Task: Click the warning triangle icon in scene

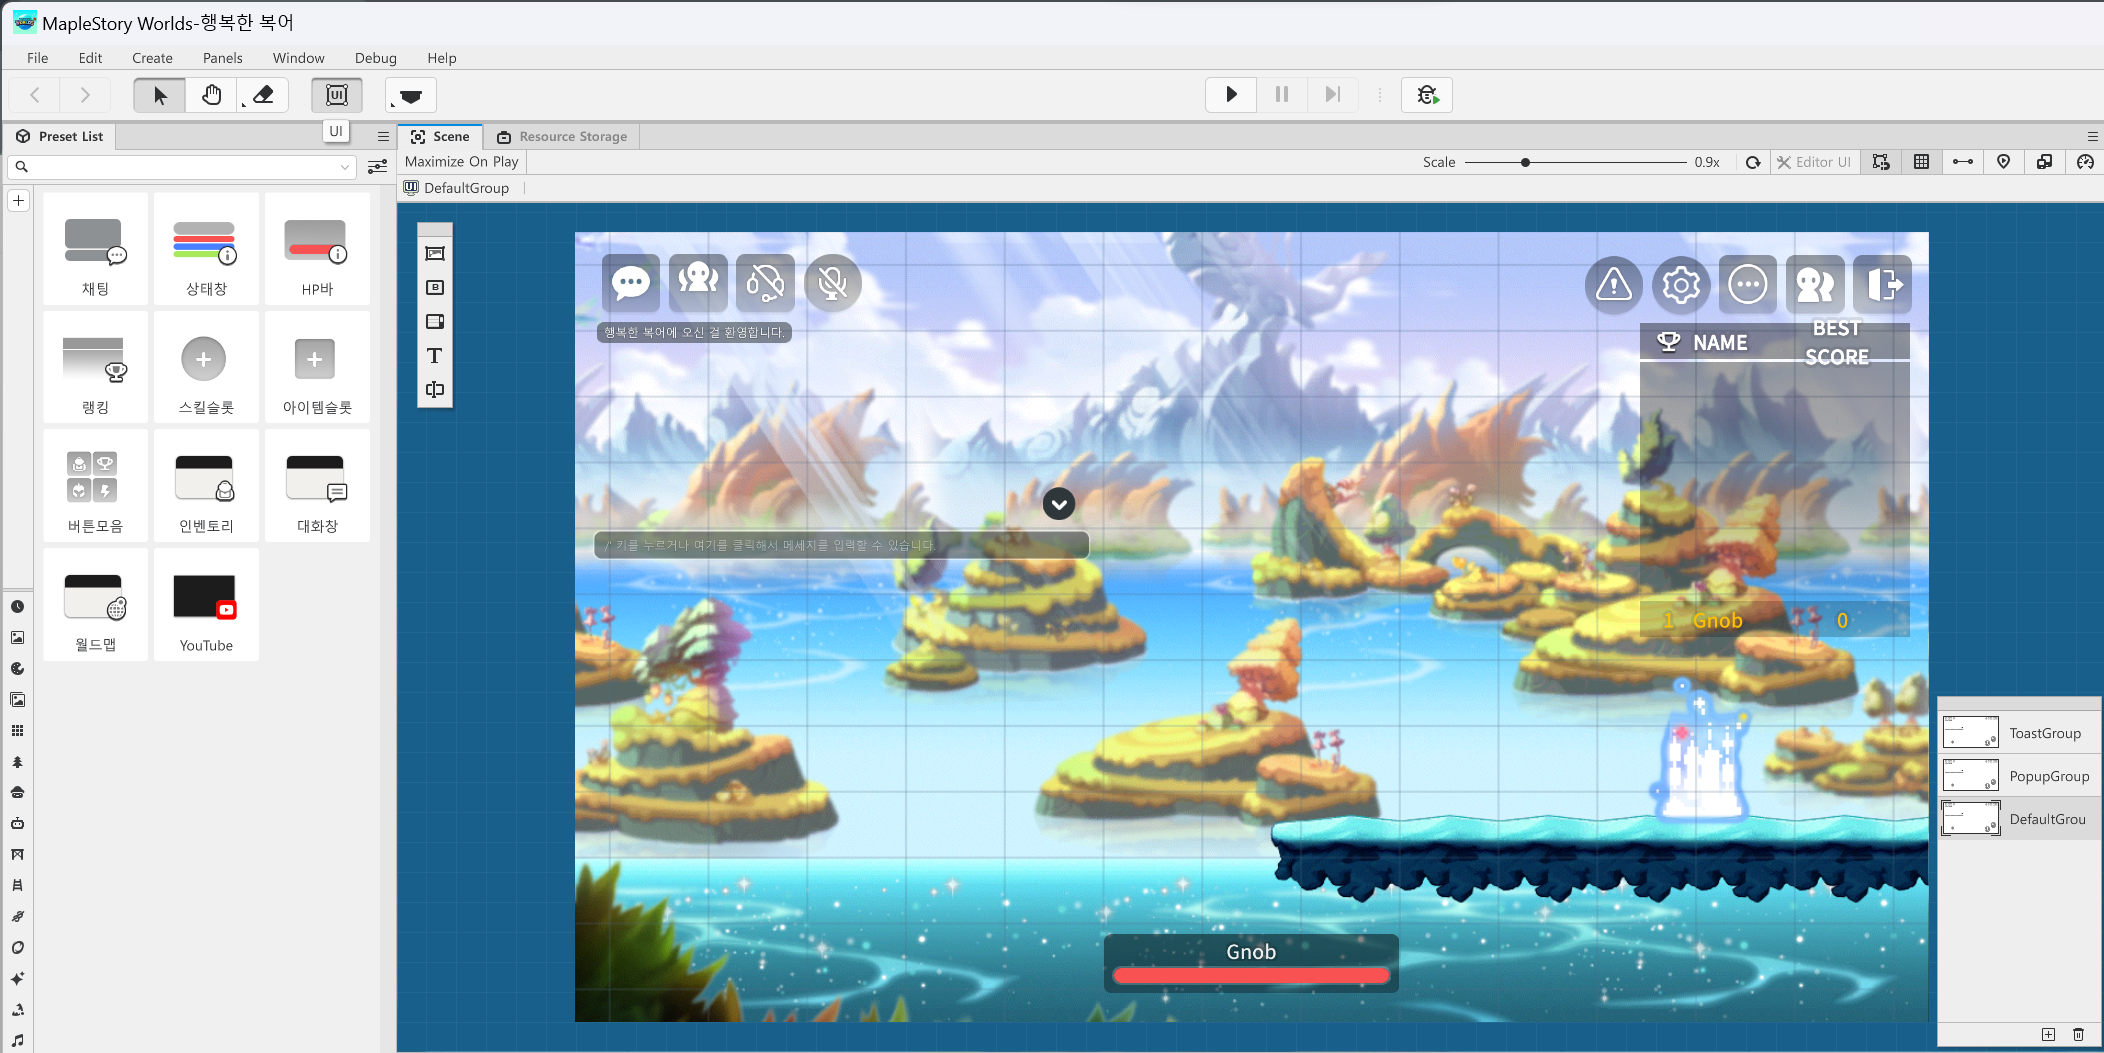Action: pos(1614,286)
